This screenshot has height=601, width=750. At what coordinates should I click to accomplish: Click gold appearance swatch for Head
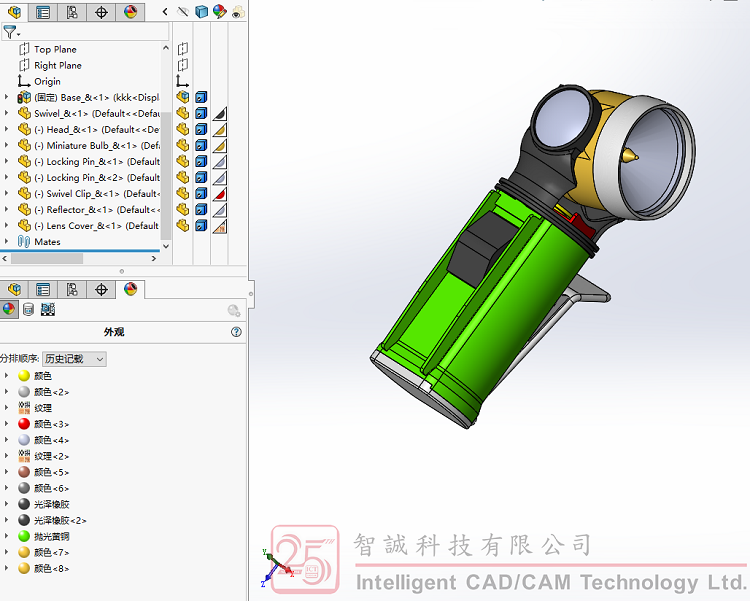click(x=220, y=130)
